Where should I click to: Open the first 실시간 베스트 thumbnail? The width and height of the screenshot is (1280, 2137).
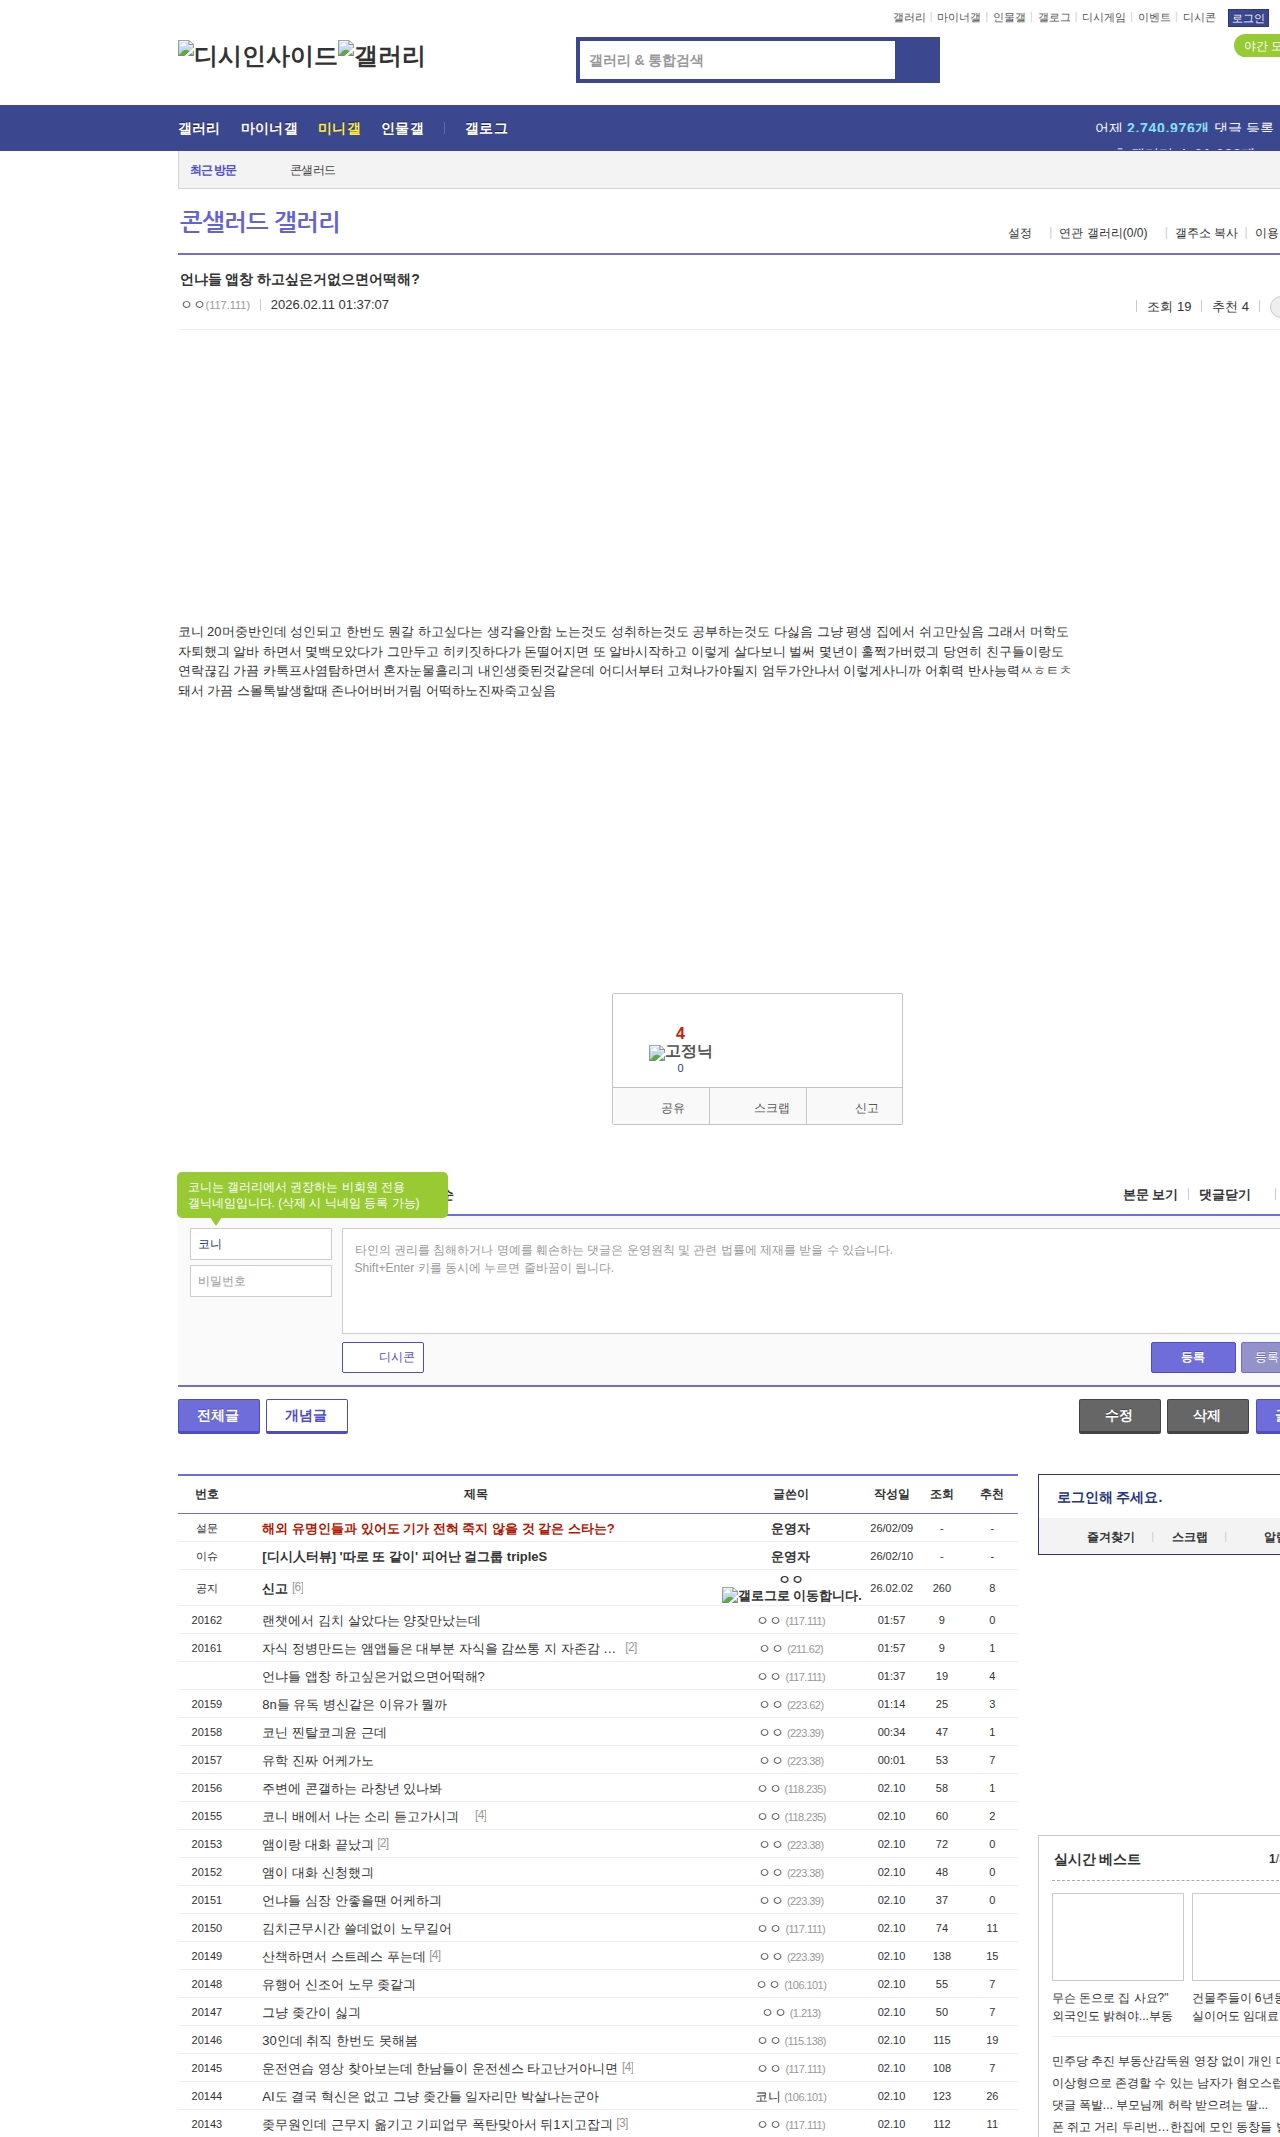click(1117, 1936)
